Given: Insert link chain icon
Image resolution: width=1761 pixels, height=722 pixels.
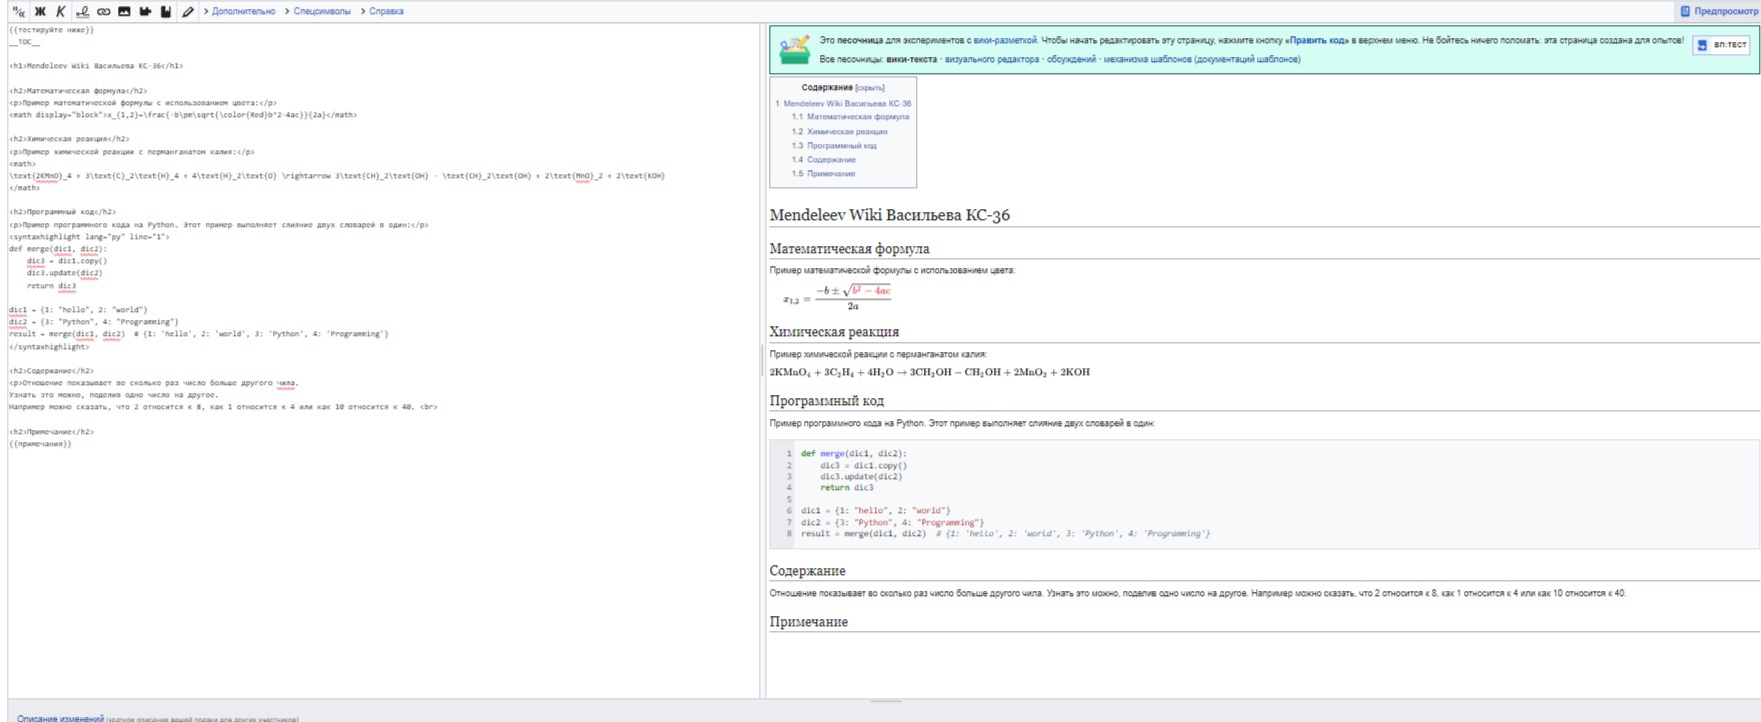Looking at the screenshot, I should 103,11.
